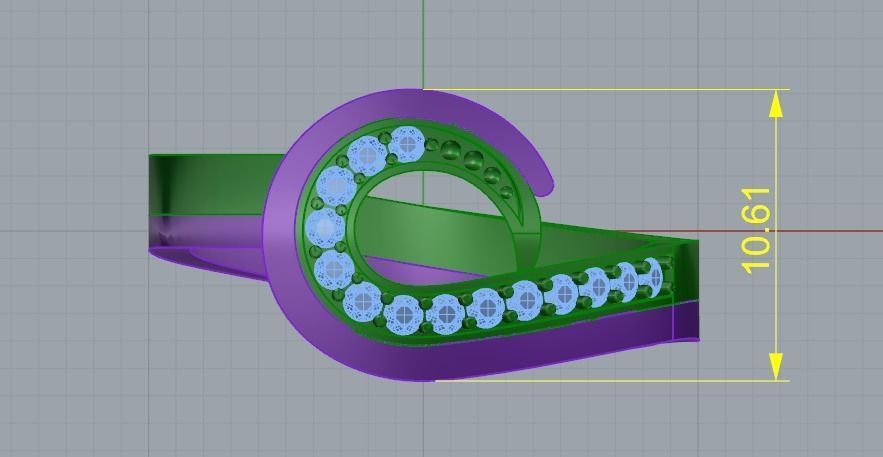The height and width of the screenshot is (457, 883).
Task: Select the green ring shank on the left
Action: click(x=216, y=185)
